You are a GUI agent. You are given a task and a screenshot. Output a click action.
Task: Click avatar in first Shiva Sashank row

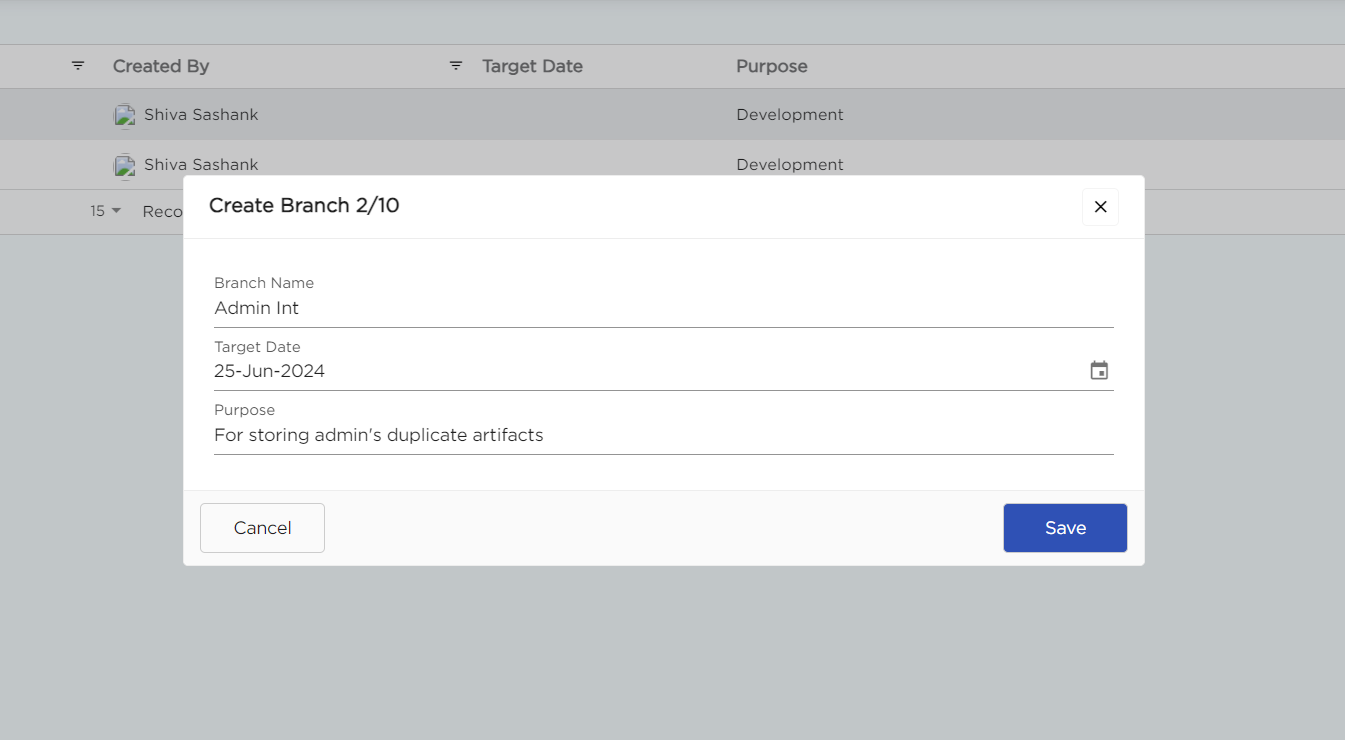pyautogui.click(x=125, y=115)
